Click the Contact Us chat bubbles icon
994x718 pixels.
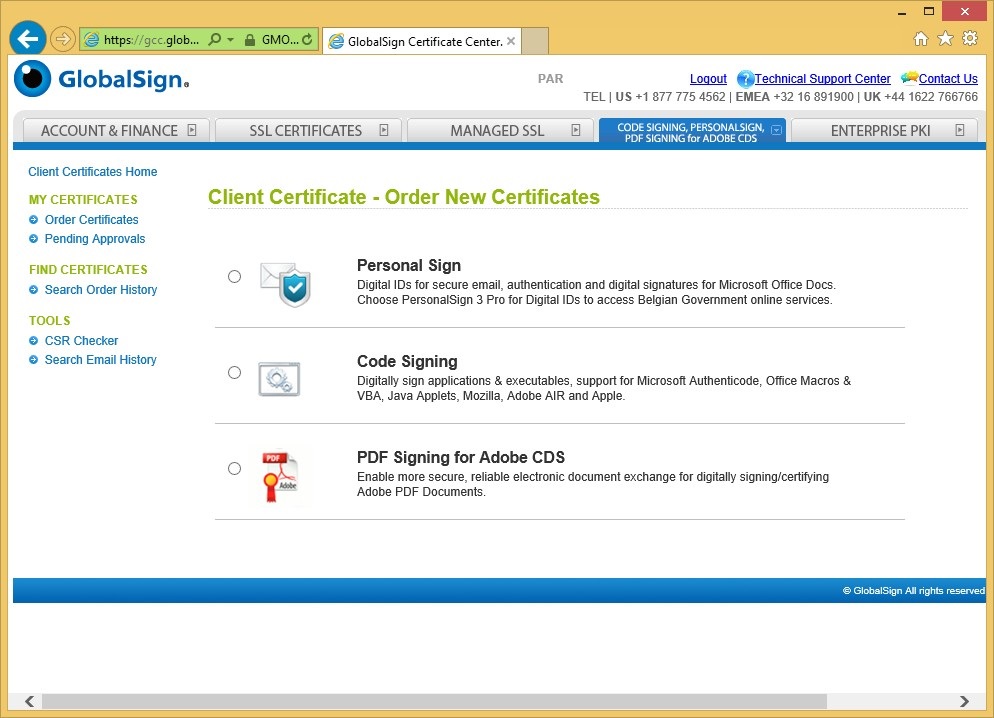909,78
